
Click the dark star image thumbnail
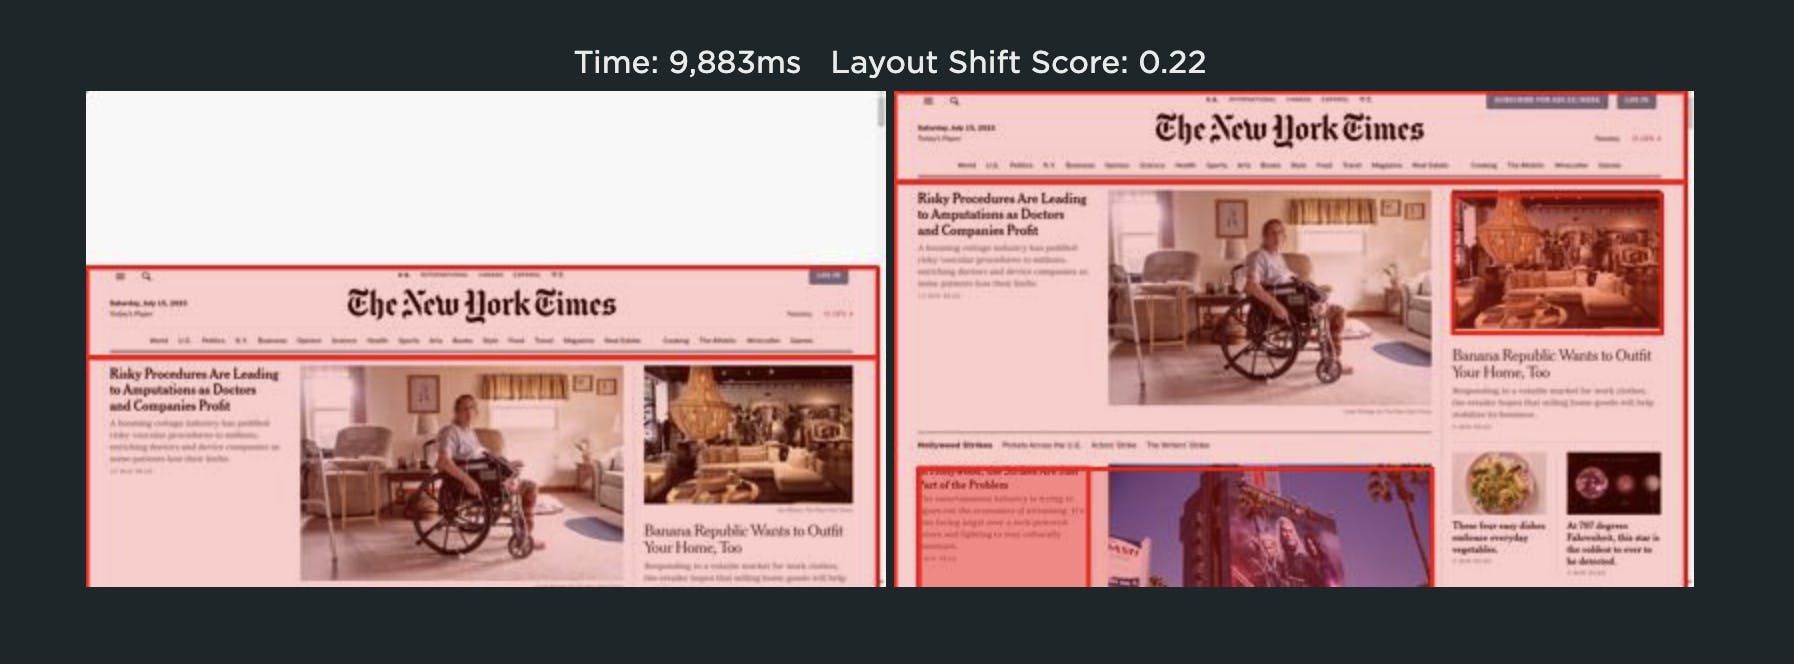1613,483
